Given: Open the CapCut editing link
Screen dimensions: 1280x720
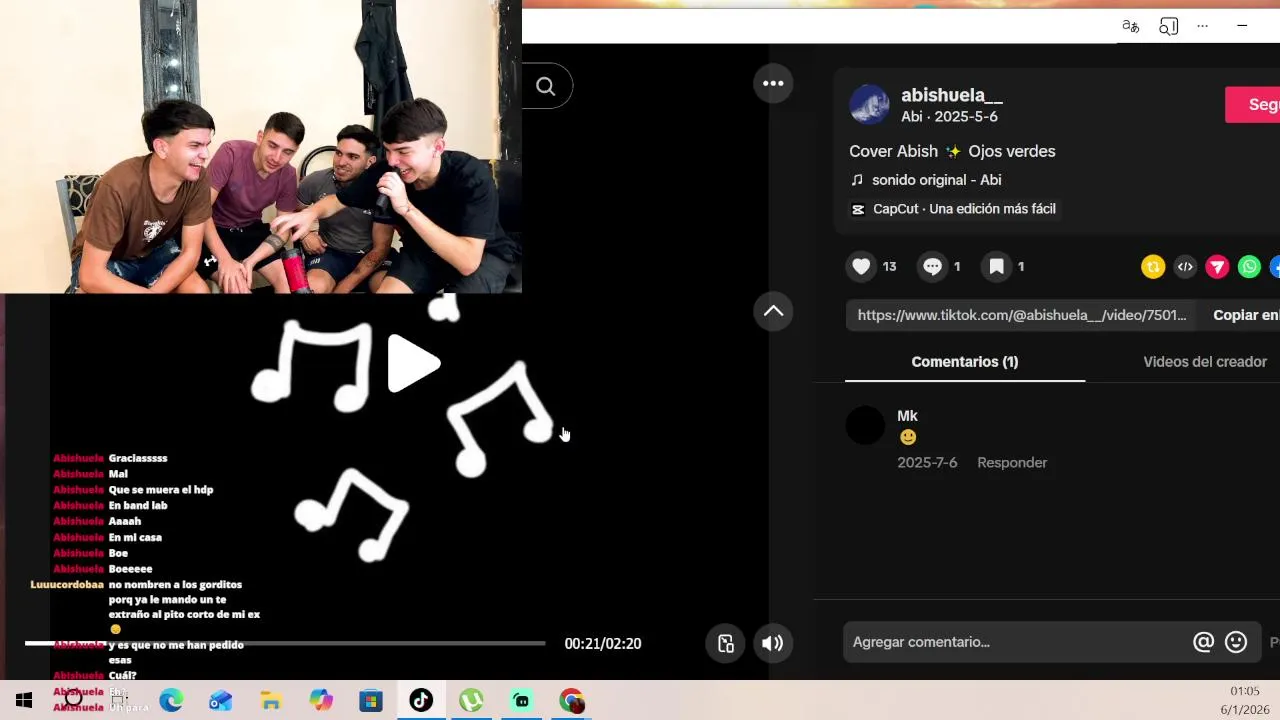Looking at the screenshot, I should pos(953,209).
